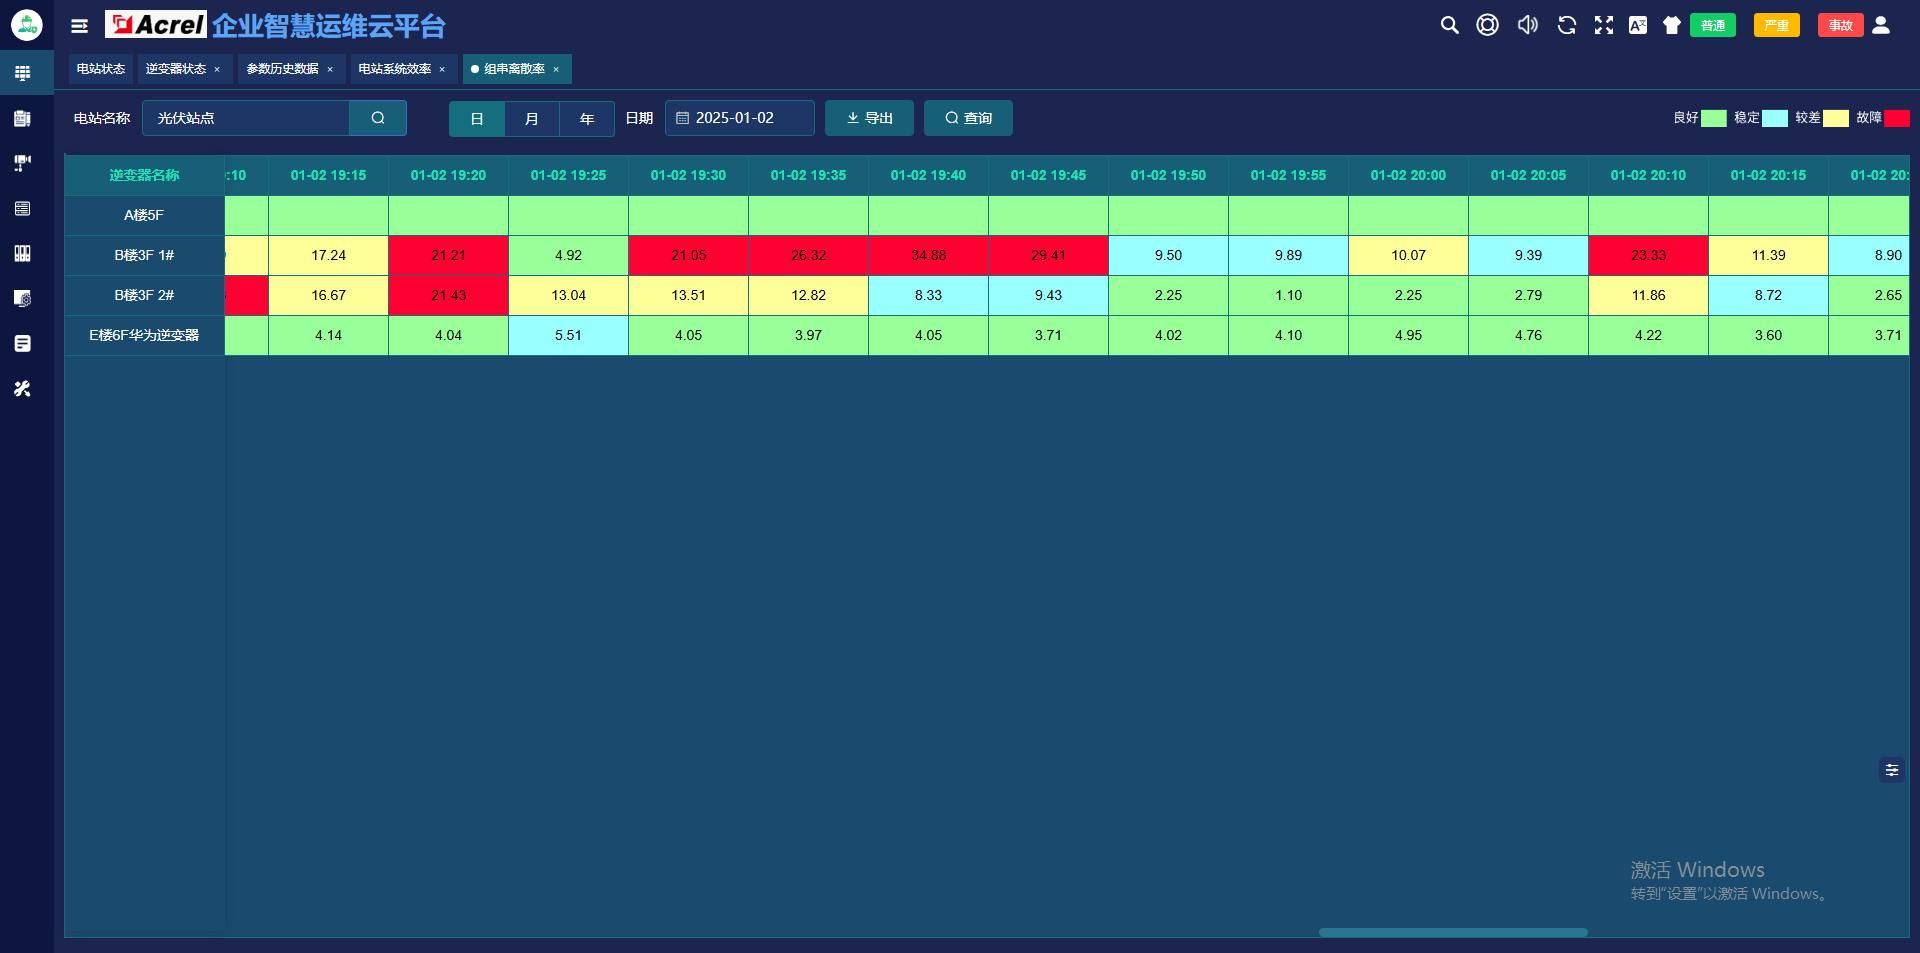Click the 导出 export button
The height and width of the screenshot is (953, 1920).
[x=869, y=118]
